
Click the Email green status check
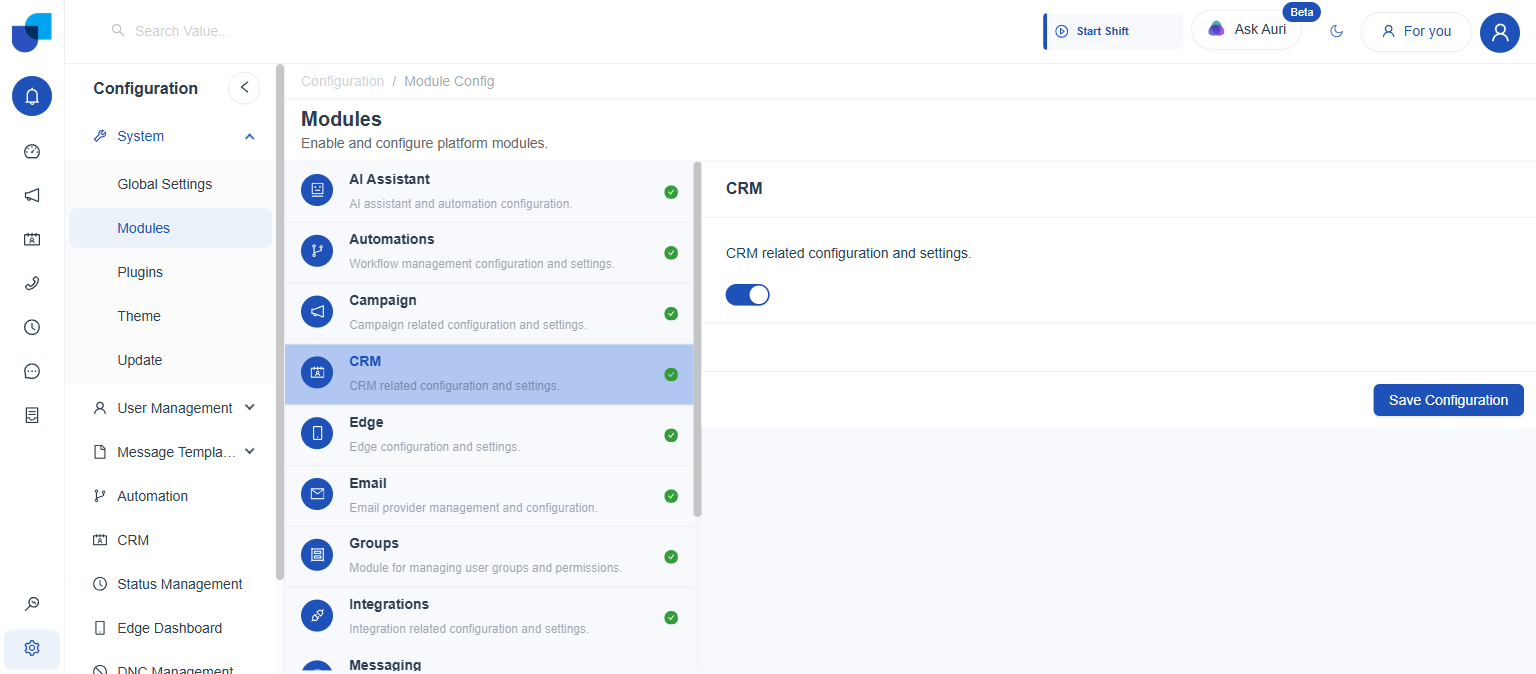tap(671, 496)
